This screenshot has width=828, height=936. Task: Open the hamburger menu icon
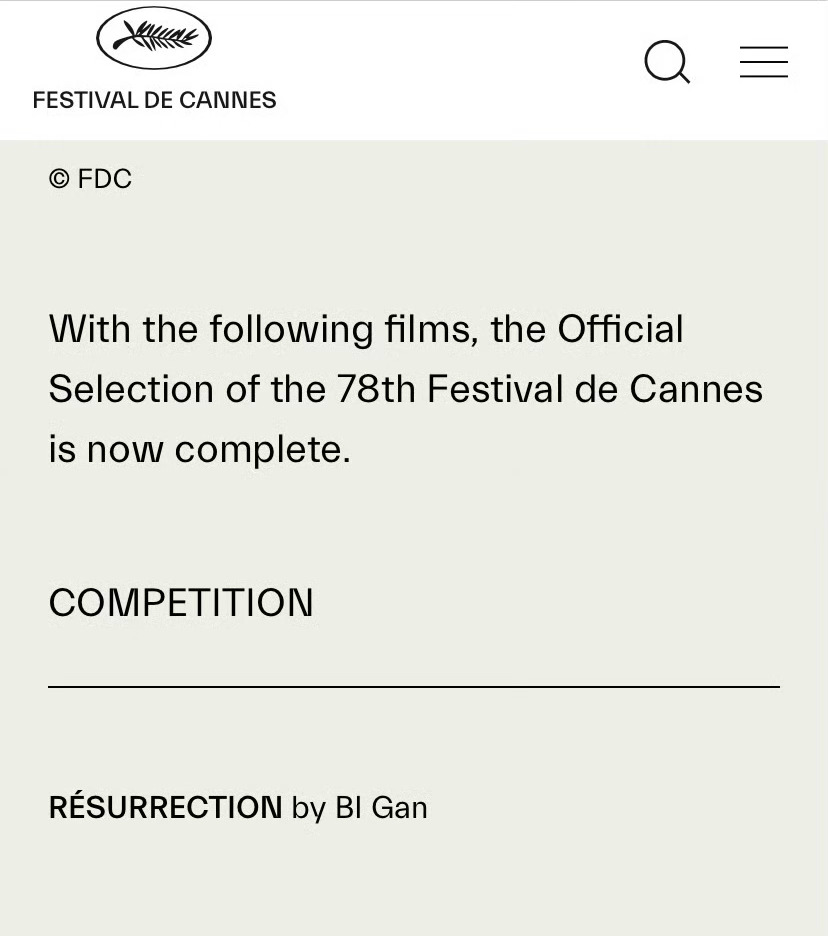pos(764,61)
